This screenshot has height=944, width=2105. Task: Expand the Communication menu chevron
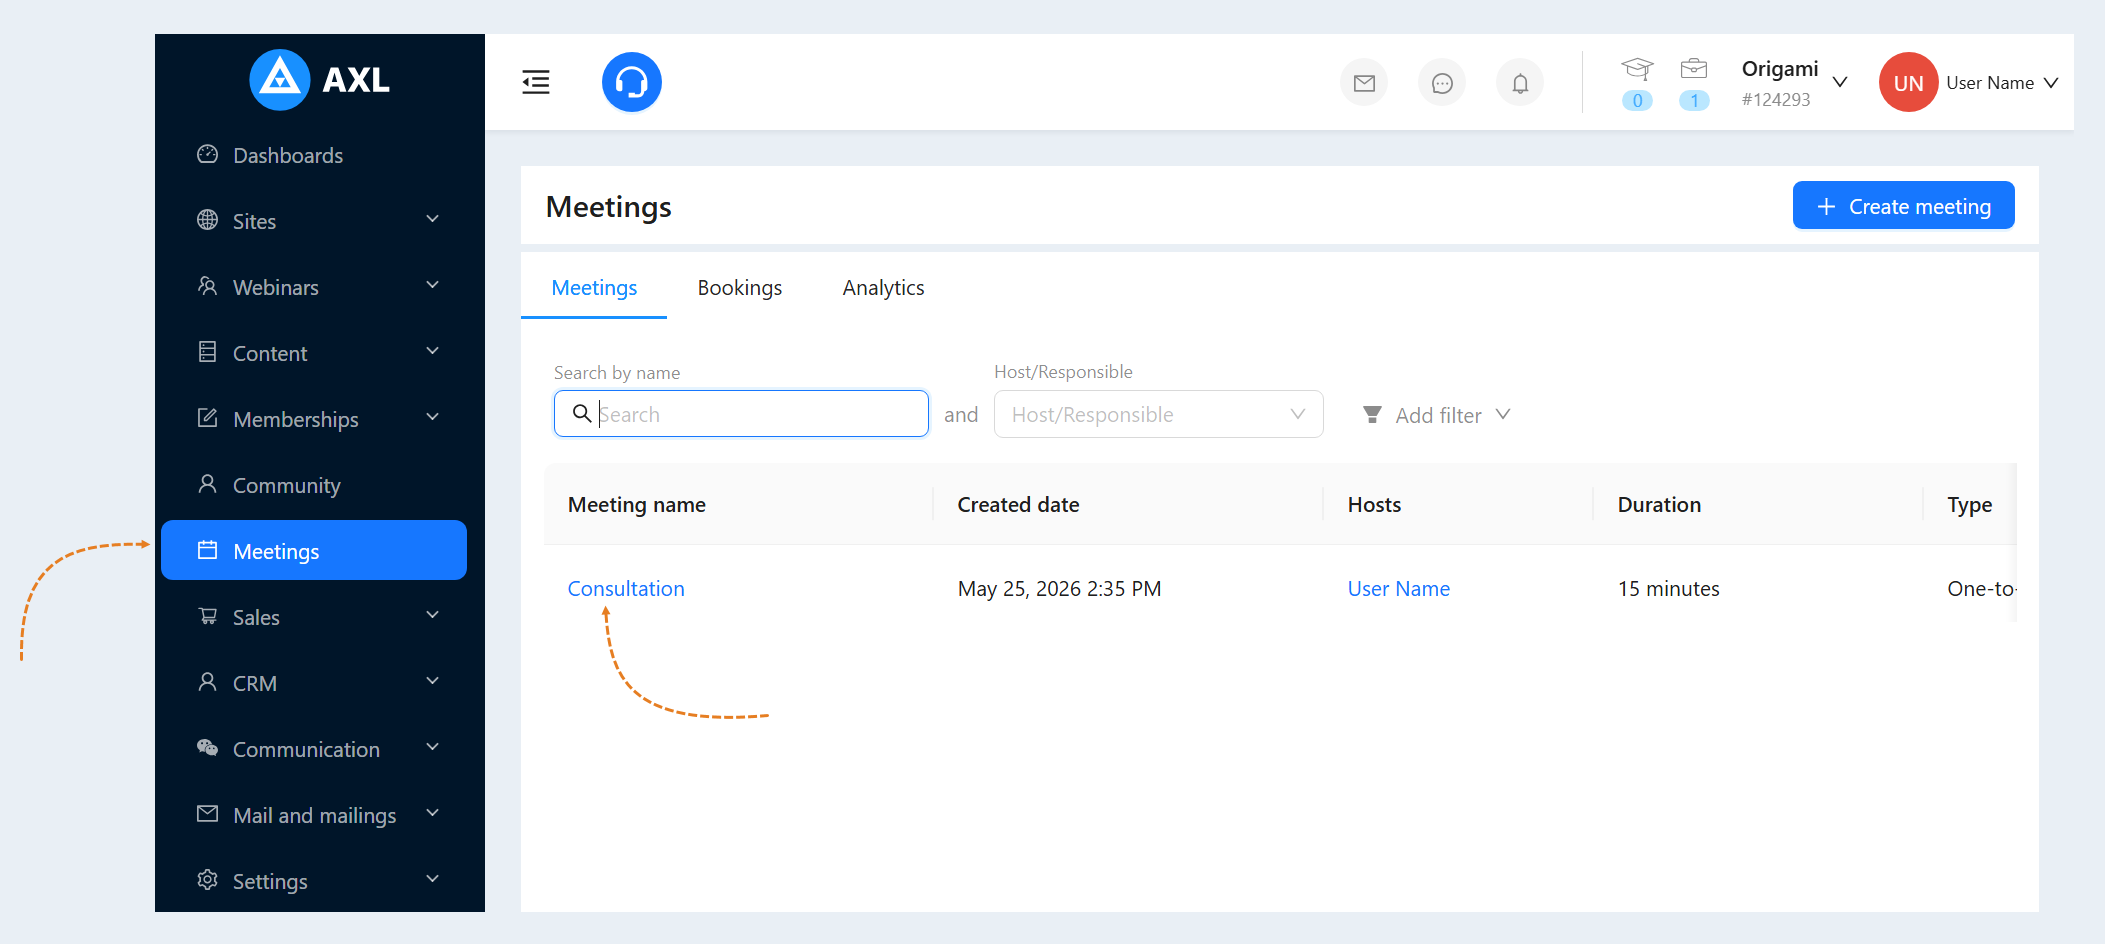[433, 747]
